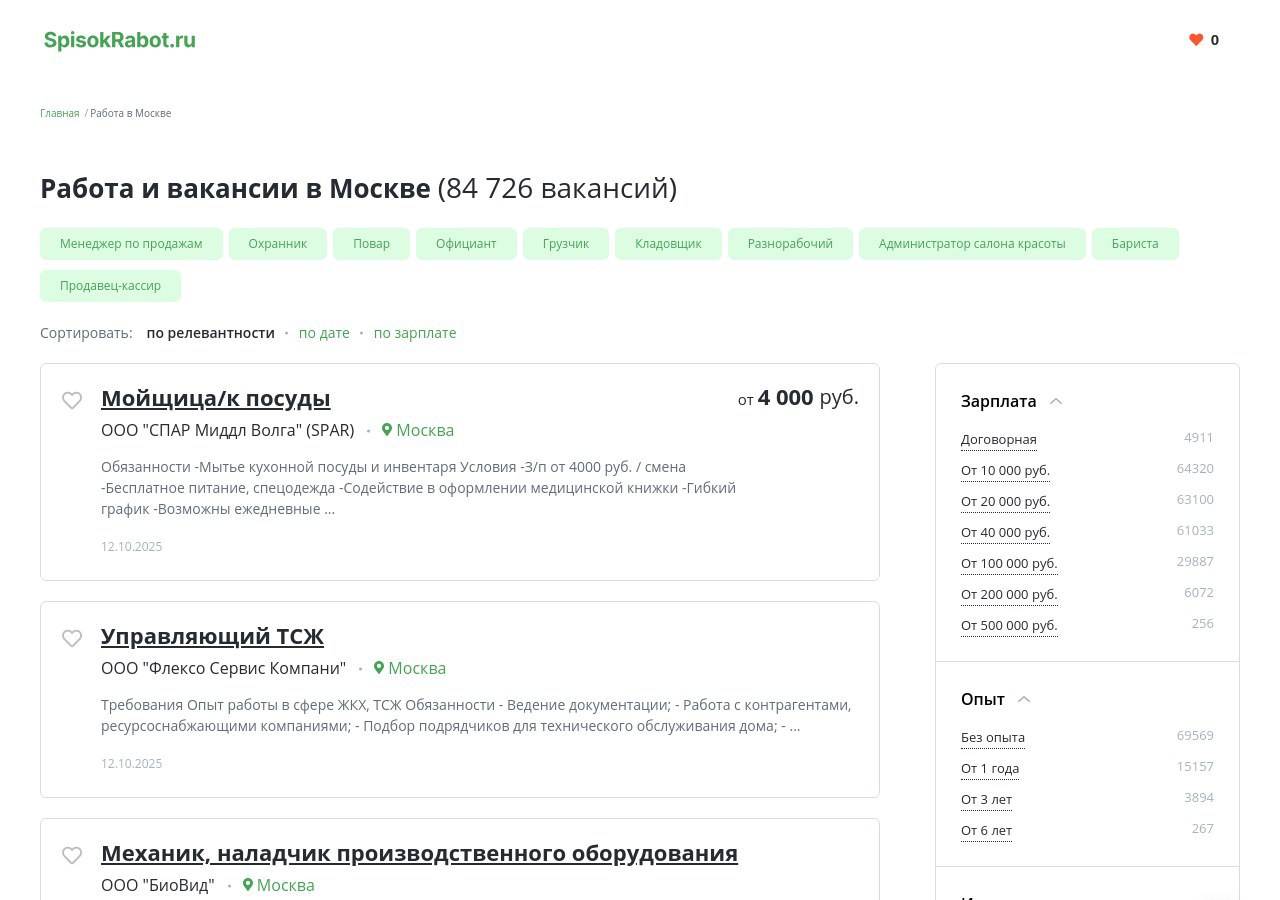Open the Главная breadcrumb link
This screenshot has height=900, width=1280.
pyautogui.click(x=59, y=113)
